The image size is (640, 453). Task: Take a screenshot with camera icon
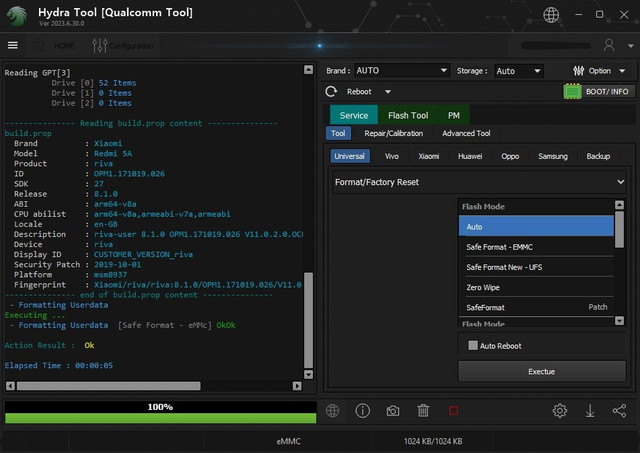393,411
